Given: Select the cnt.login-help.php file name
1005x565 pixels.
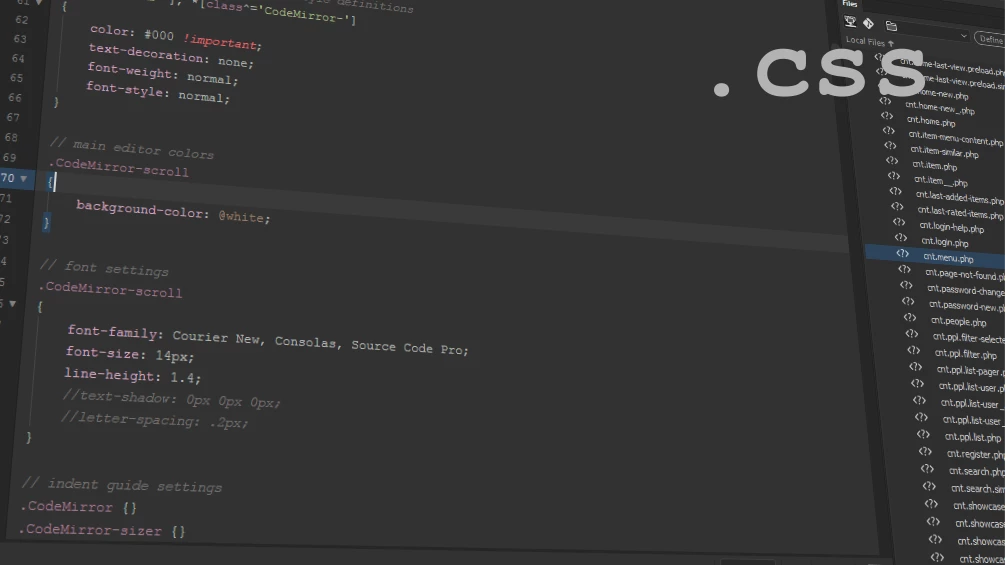Looking at the screenshot, I should coord(952,227).
